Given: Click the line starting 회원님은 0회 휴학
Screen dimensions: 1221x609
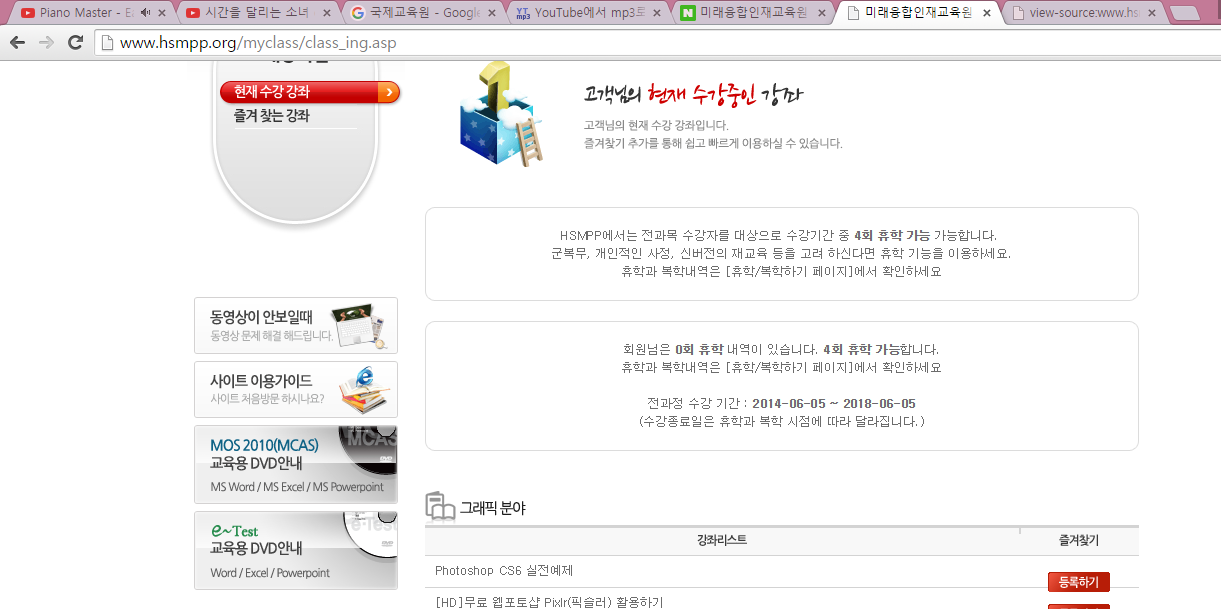Looking at the screenshot, I should [x=781, y=350].
